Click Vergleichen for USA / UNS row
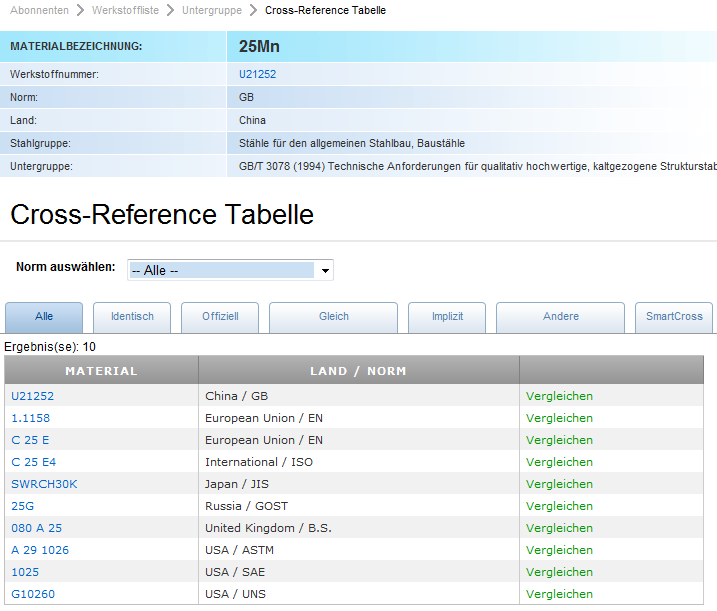The image size is (717, 611). point(559,594)
